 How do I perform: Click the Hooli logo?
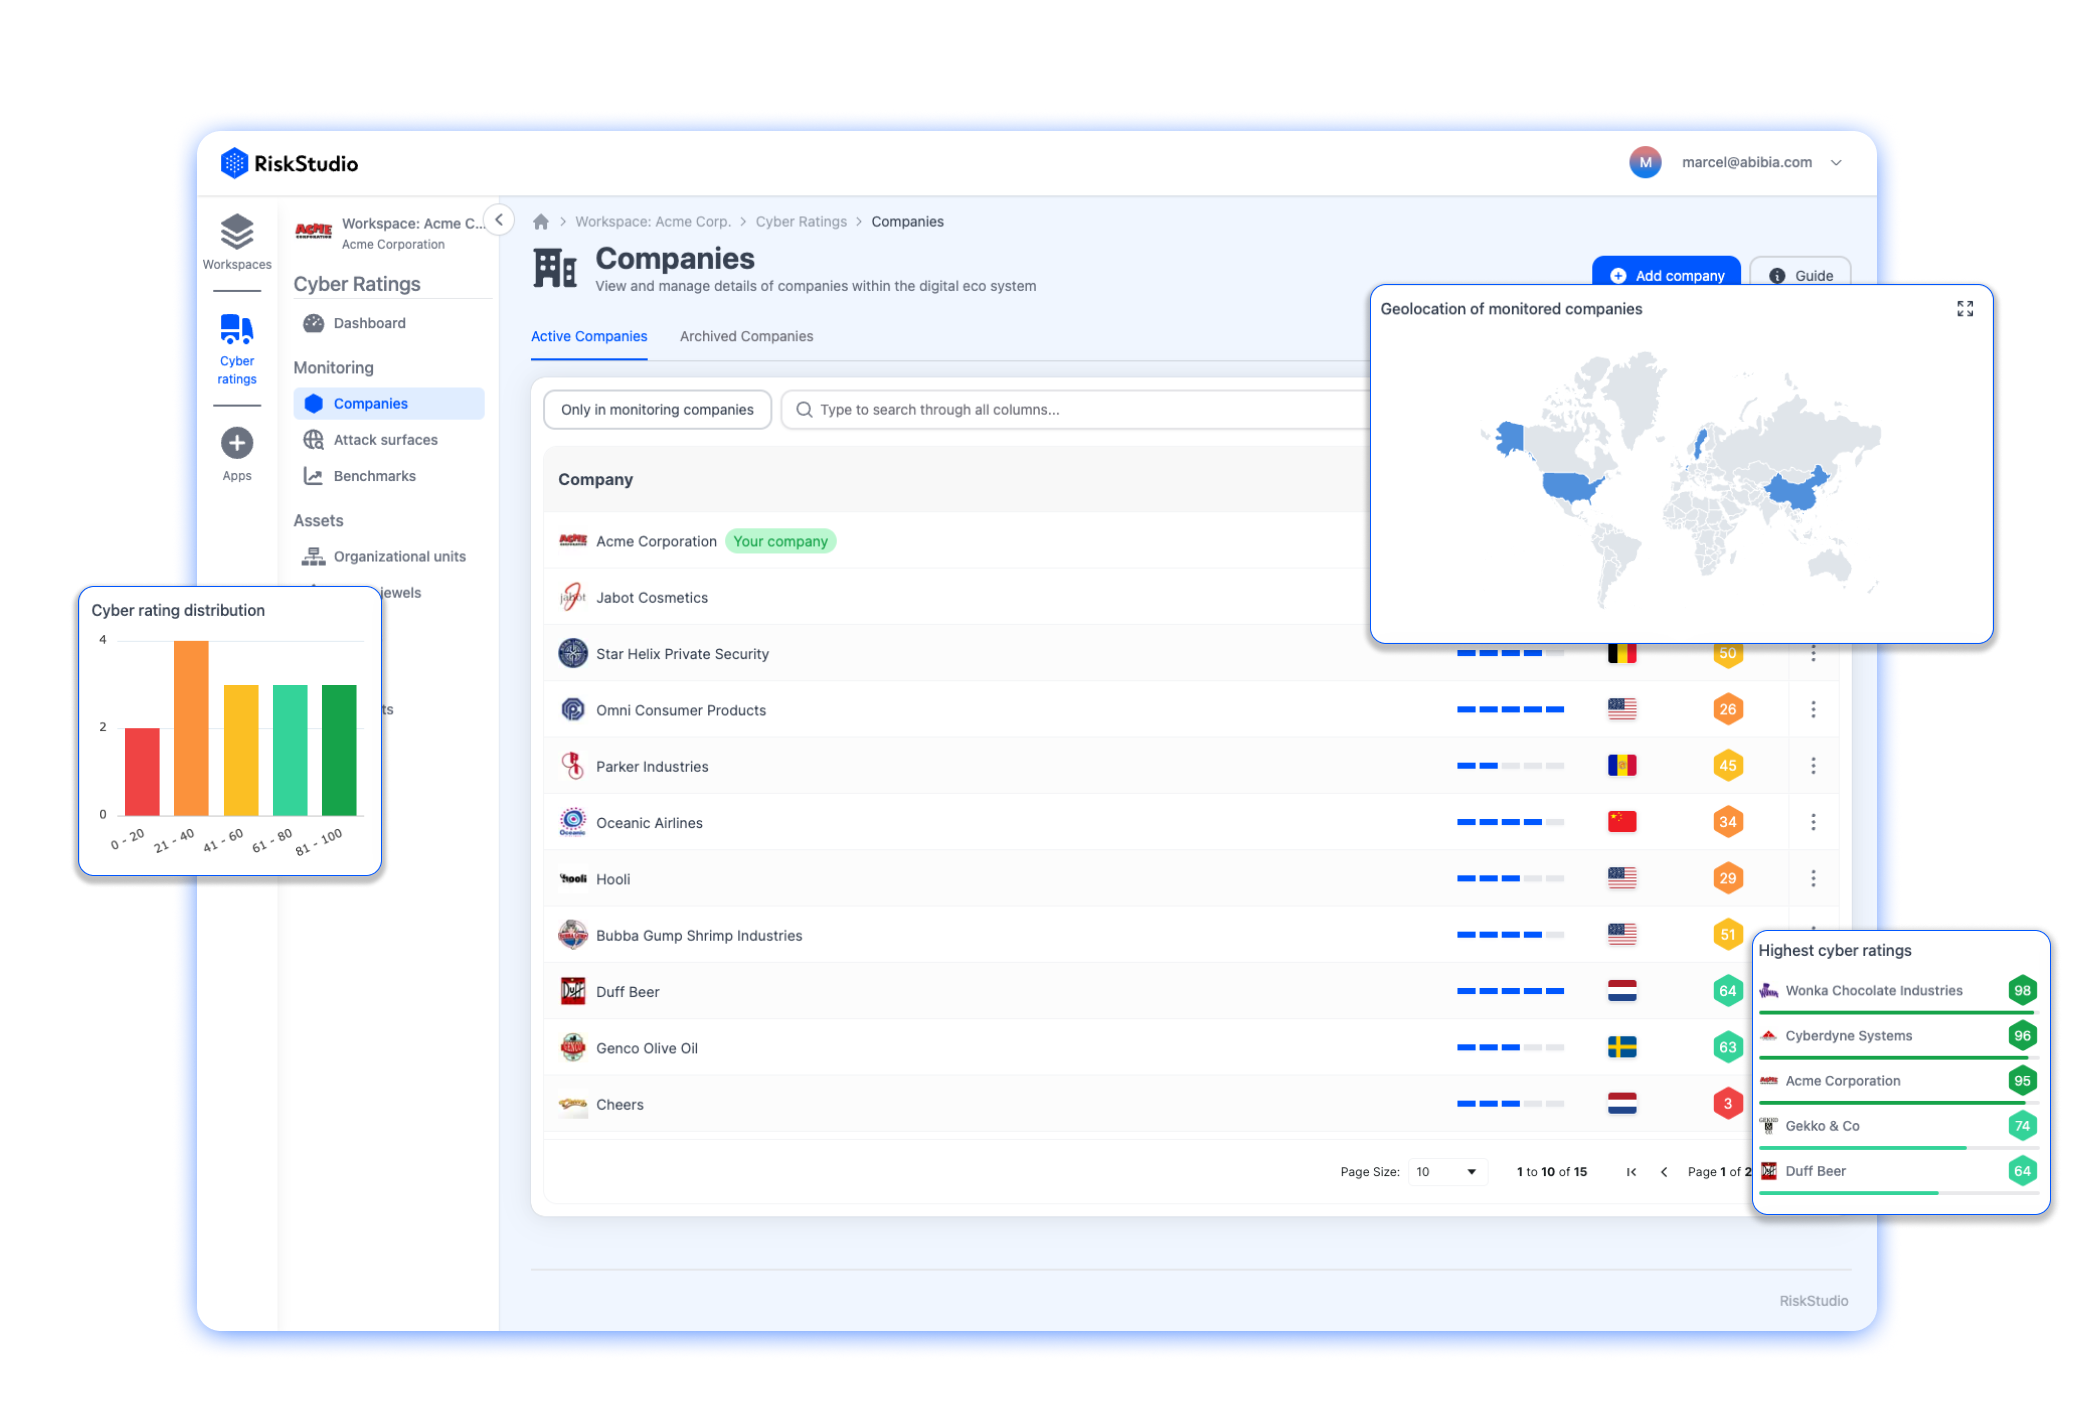pos(573,879)
